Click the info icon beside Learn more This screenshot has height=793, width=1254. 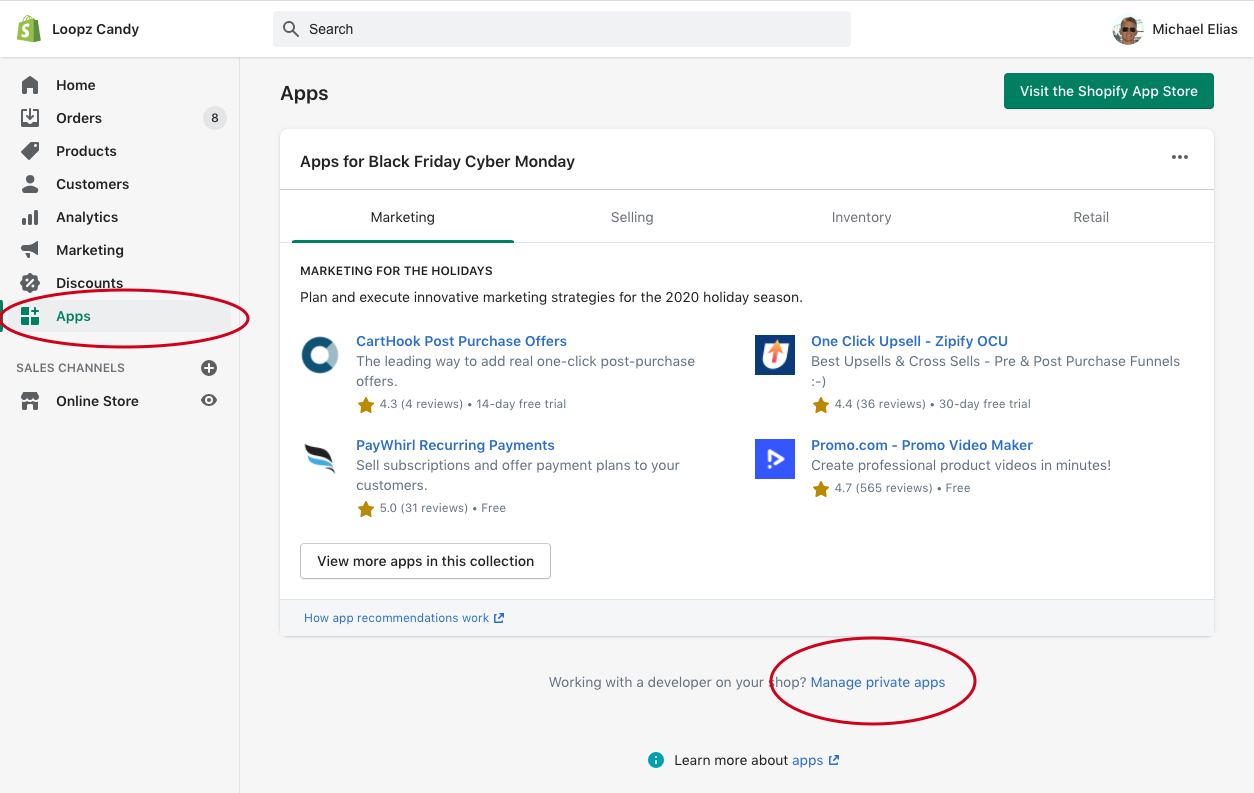coord(656,760)
